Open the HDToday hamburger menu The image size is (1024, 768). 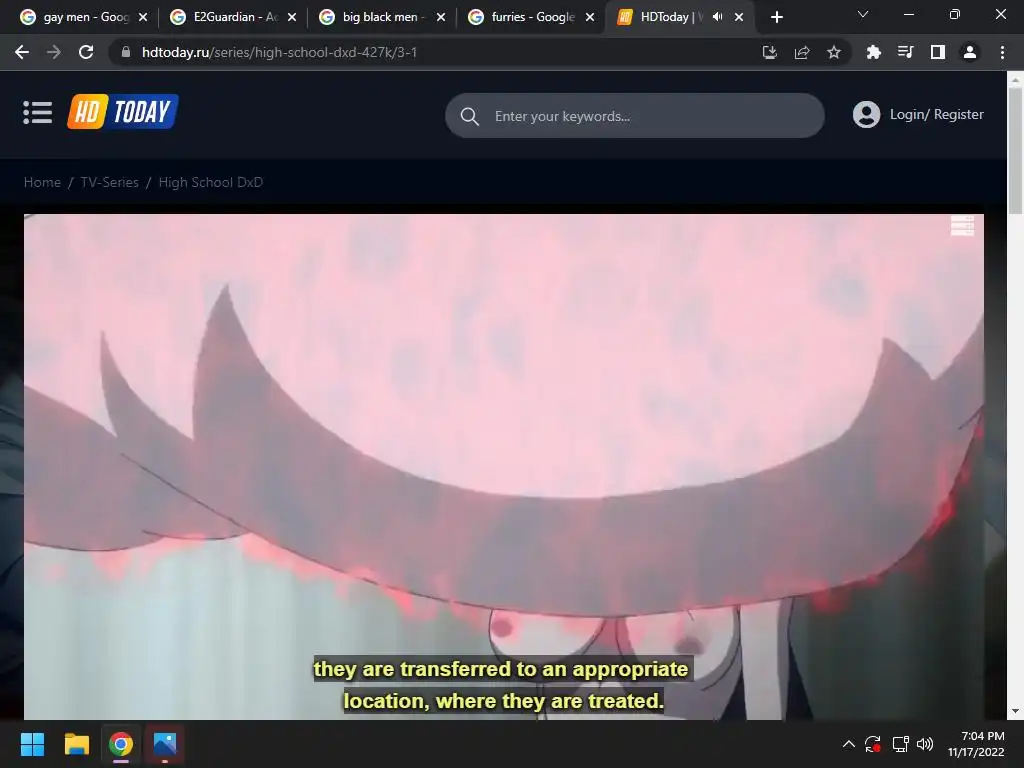pos(37,112)
